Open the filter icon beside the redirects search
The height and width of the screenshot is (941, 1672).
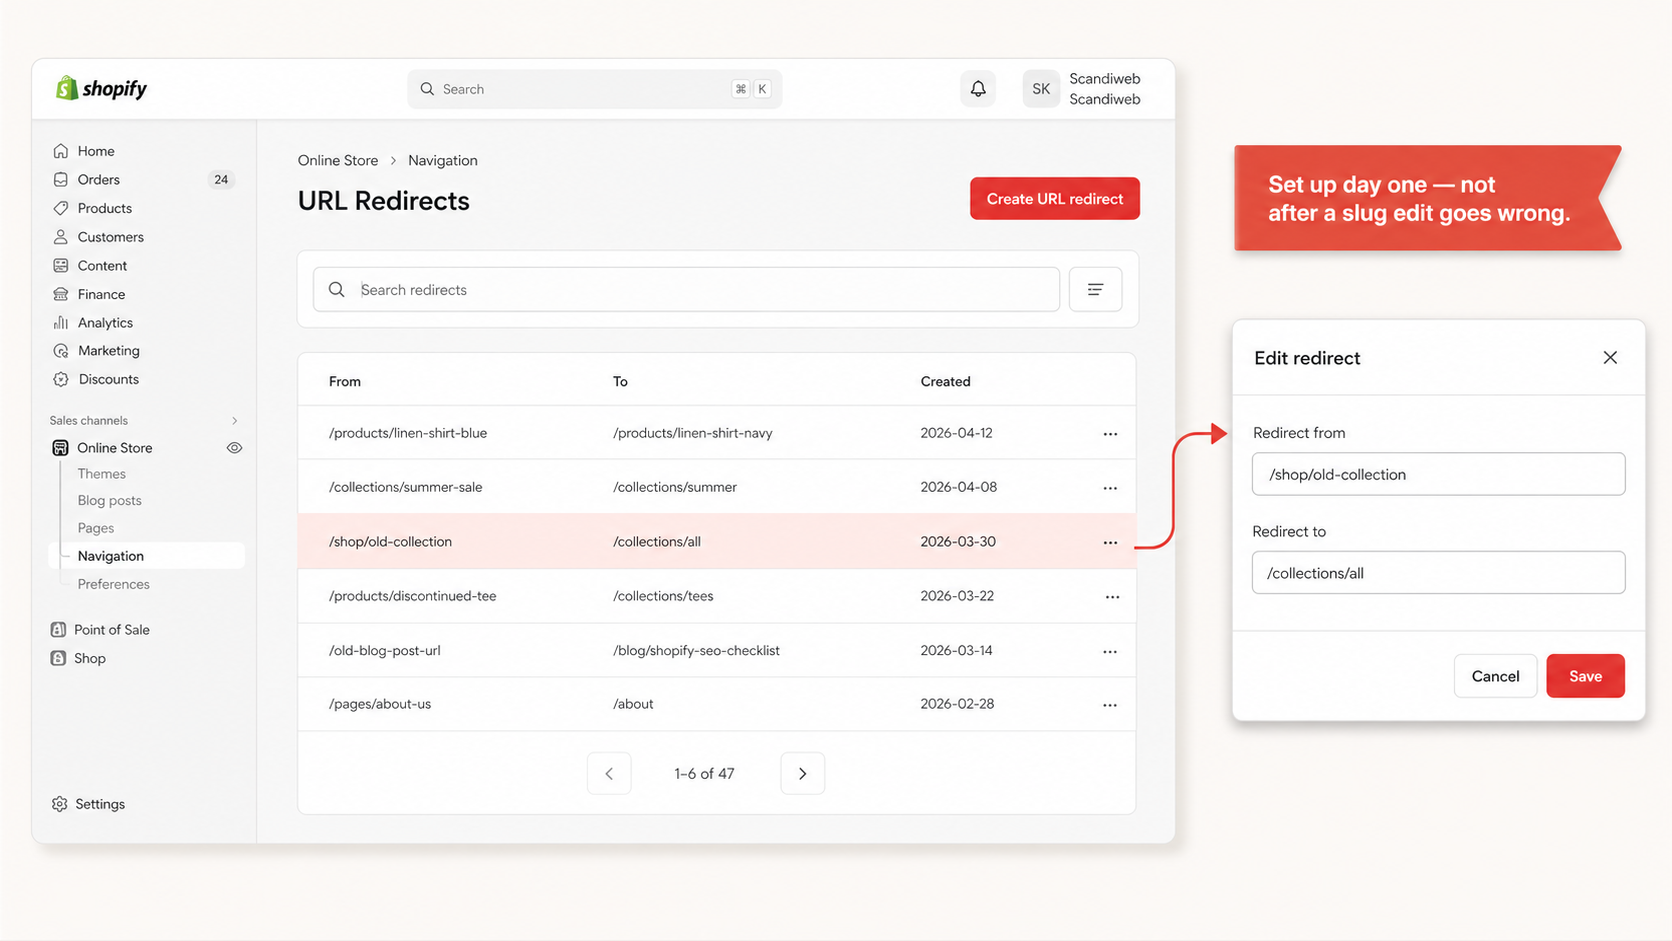click(x=1095, y=289)
